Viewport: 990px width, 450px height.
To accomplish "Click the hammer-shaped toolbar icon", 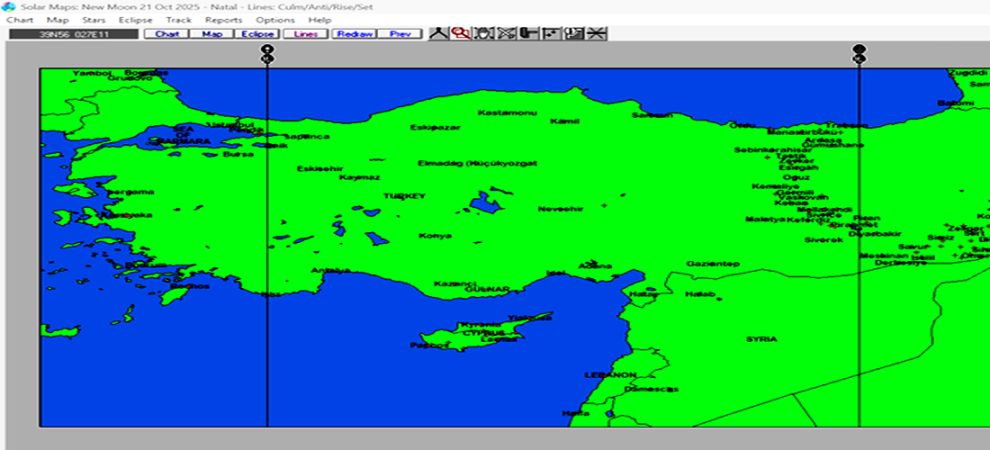I will tap(528, 33).
